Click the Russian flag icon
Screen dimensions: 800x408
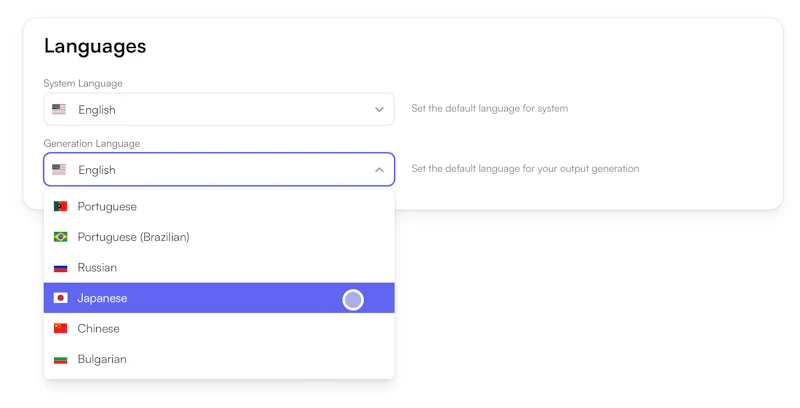click(61, 268)
